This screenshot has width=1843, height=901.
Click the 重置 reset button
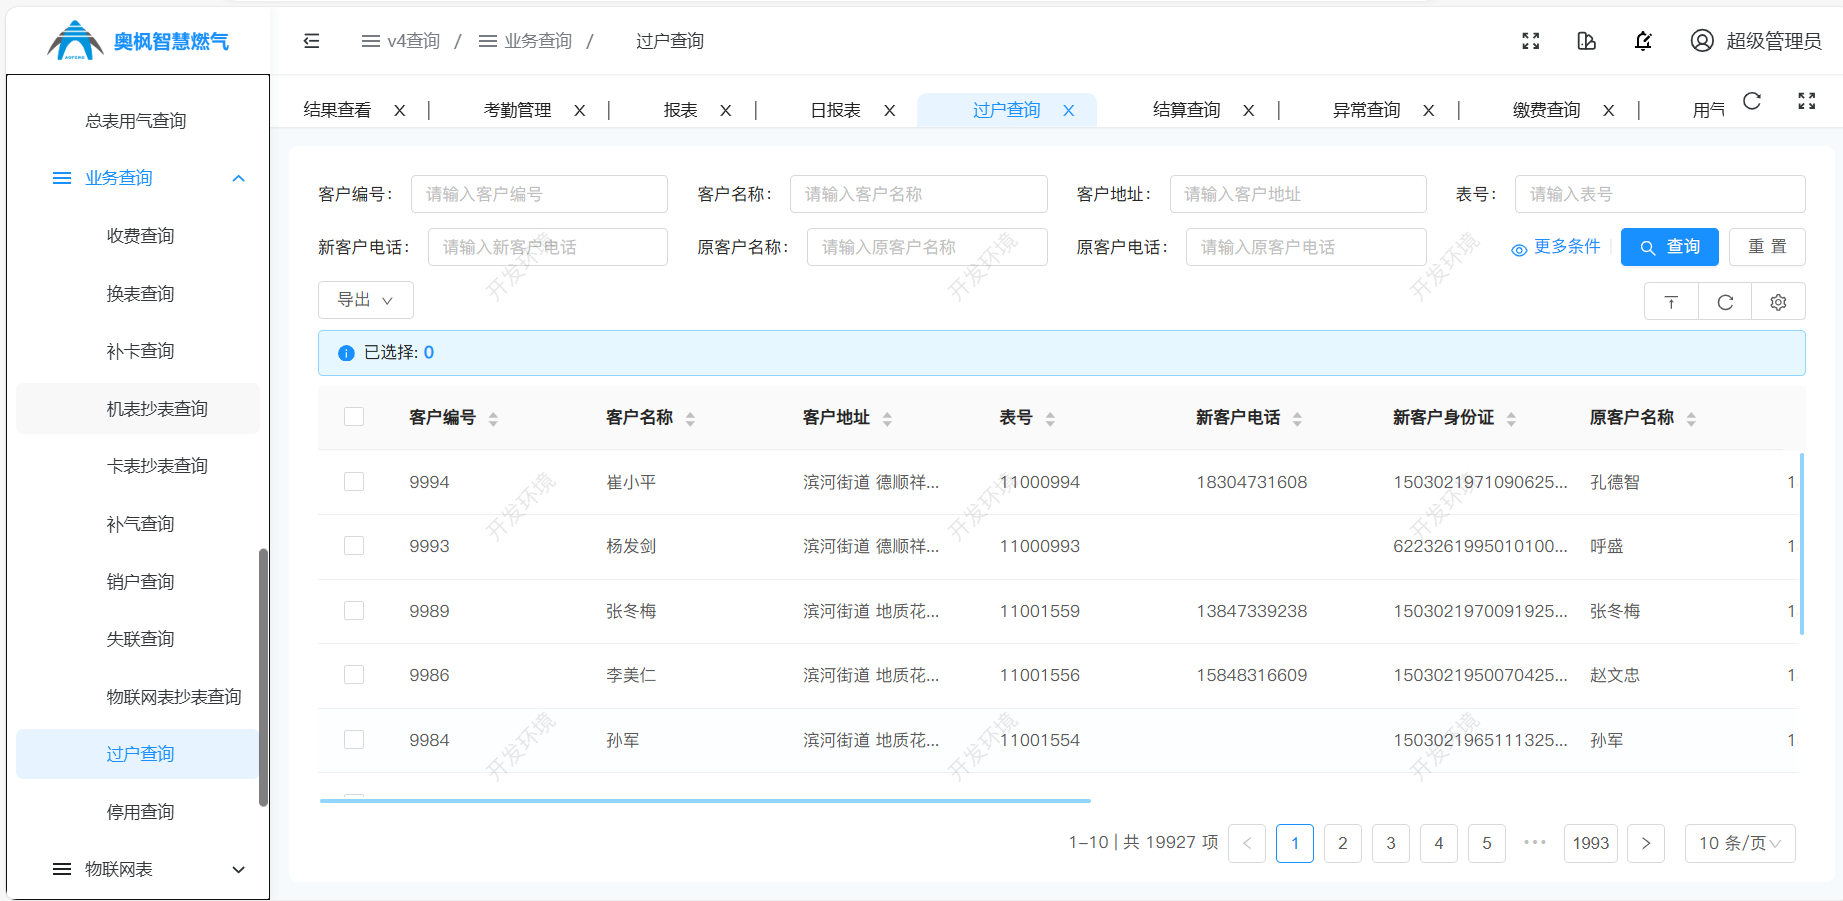click(x=1767, y=247)
